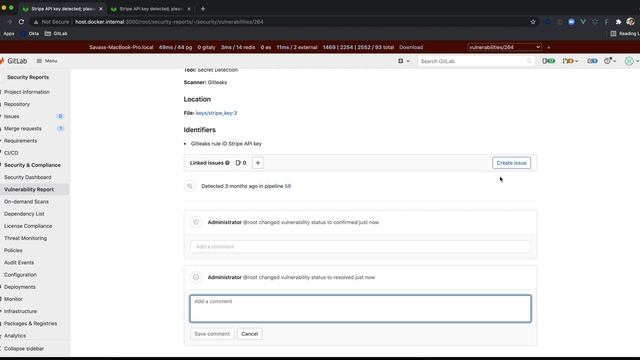Open Packages & Registries in sidebar
Image resolution: width=640 pixels, height=360 pixels.
tap(31, 323)
